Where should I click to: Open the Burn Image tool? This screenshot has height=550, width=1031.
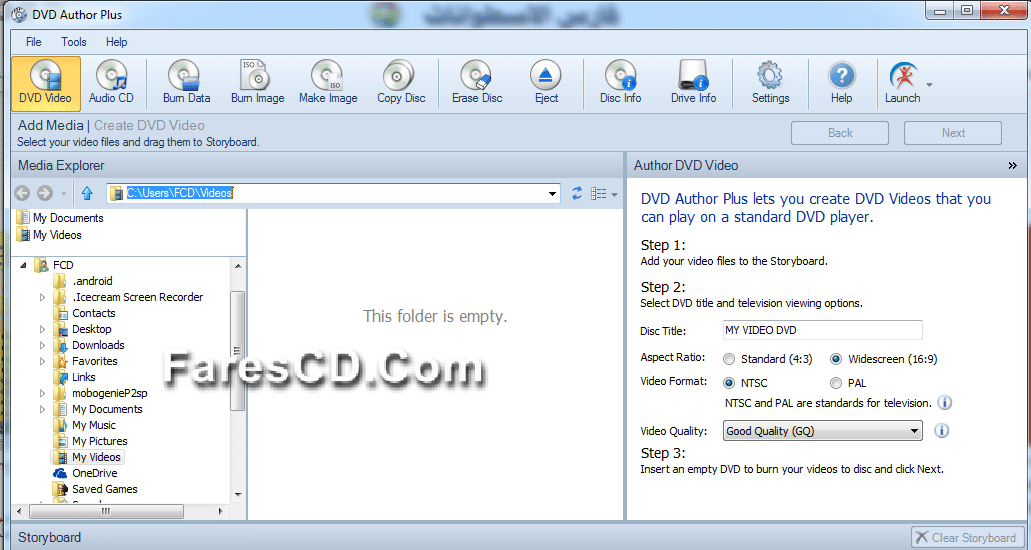click(x=258, y=83)
